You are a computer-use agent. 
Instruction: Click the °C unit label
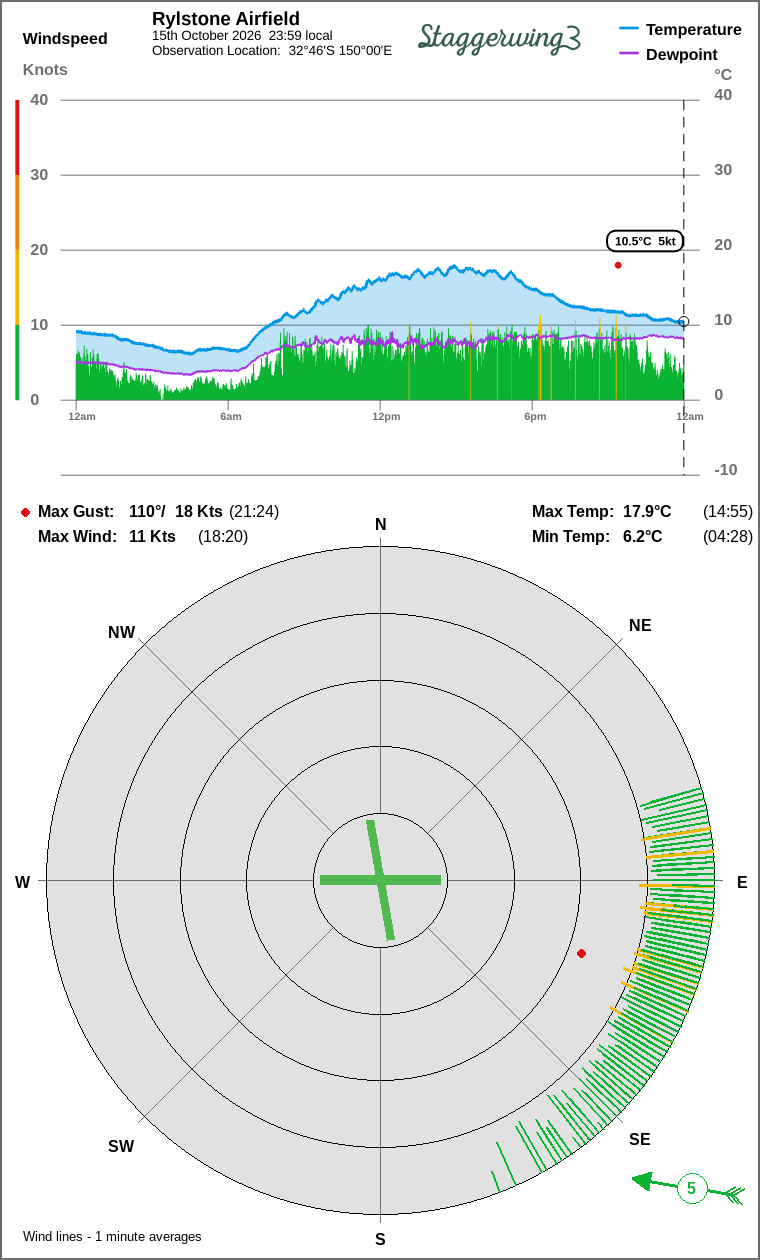(x=723, y=74)
